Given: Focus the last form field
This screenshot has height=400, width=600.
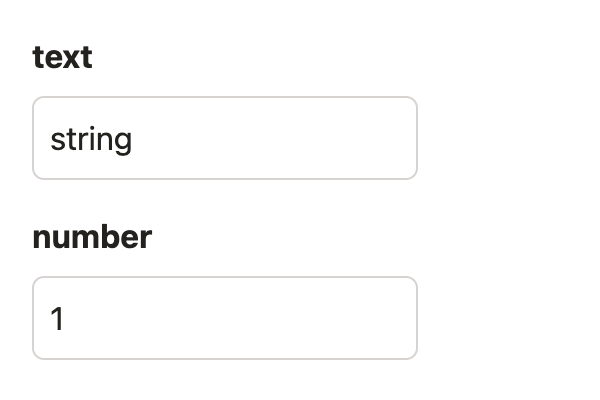Looking at the screenshot, I should [224, 318].
